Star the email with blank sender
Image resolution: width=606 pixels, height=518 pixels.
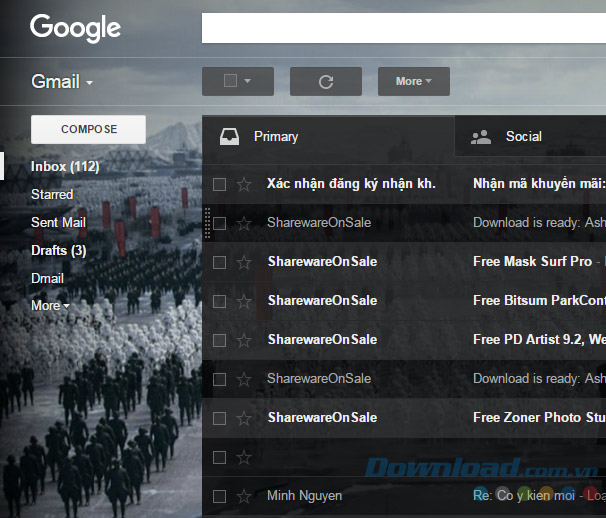(244, 457)
